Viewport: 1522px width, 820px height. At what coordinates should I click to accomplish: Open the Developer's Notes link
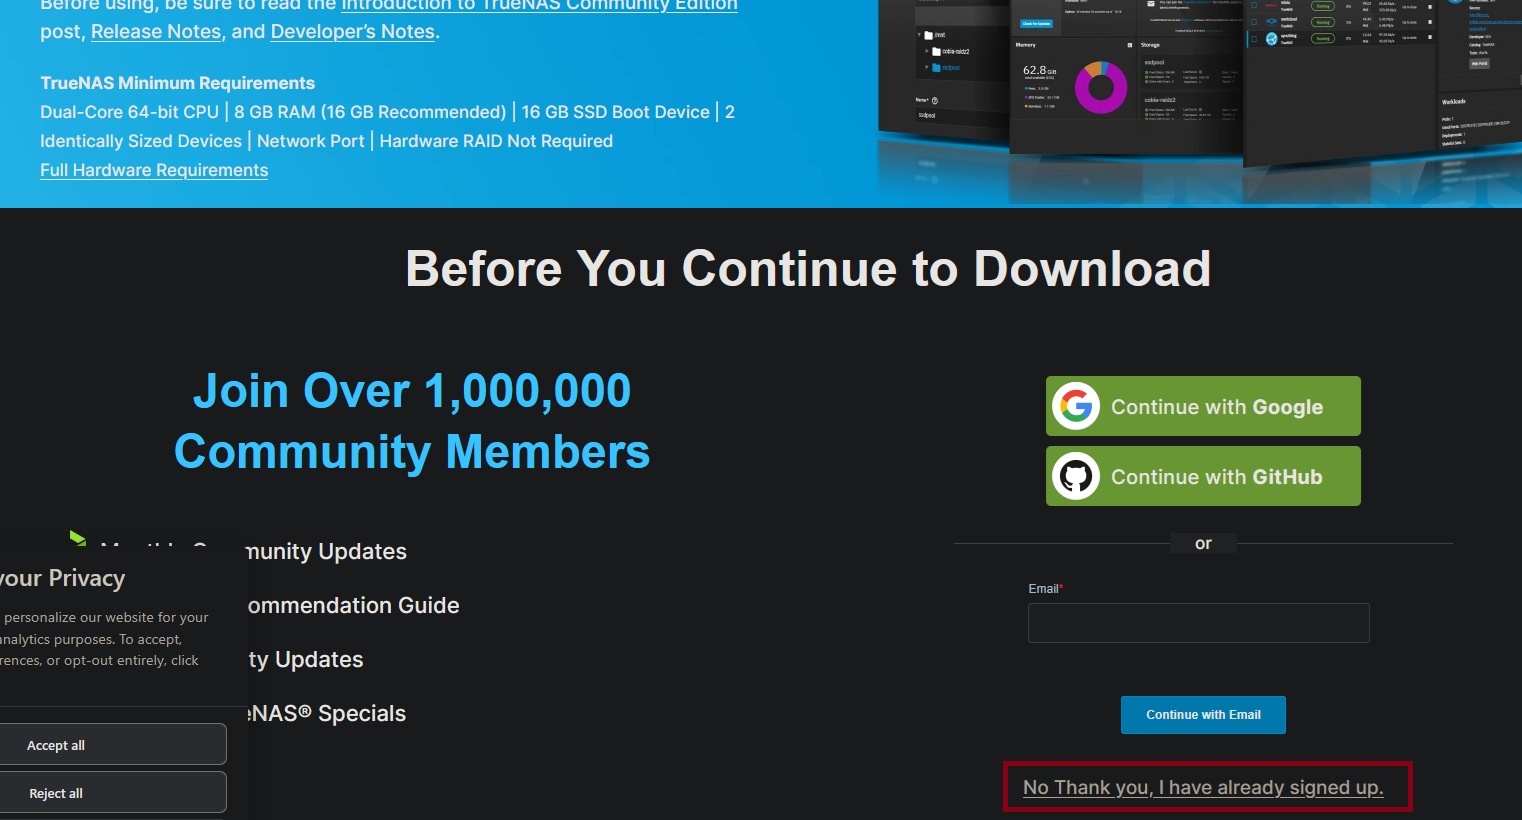pos(352,32)
